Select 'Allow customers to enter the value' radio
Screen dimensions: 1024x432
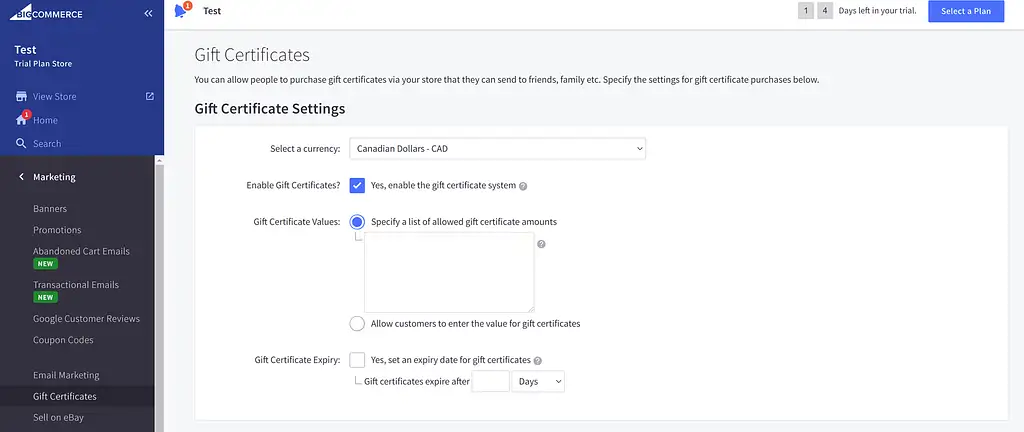357,323
